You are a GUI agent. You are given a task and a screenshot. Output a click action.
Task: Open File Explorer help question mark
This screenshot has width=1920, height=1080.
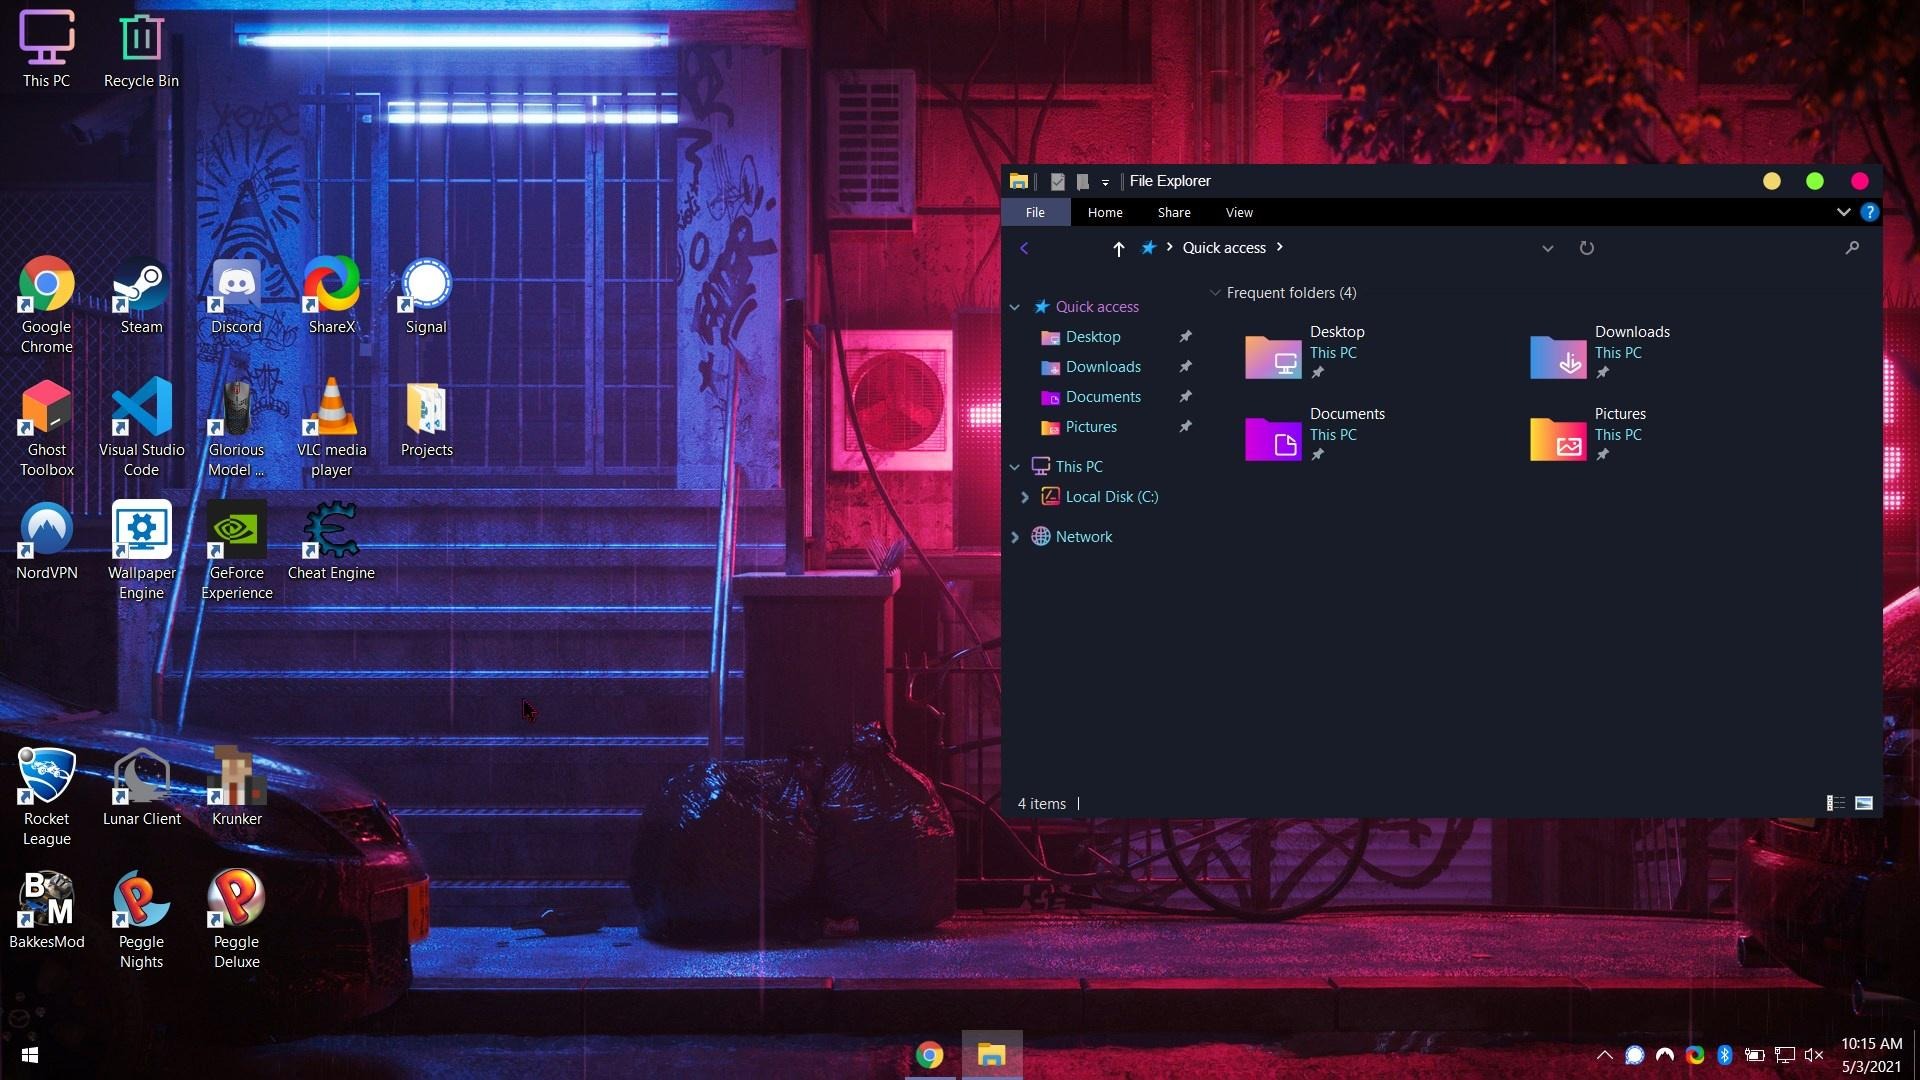[1869, 212]
